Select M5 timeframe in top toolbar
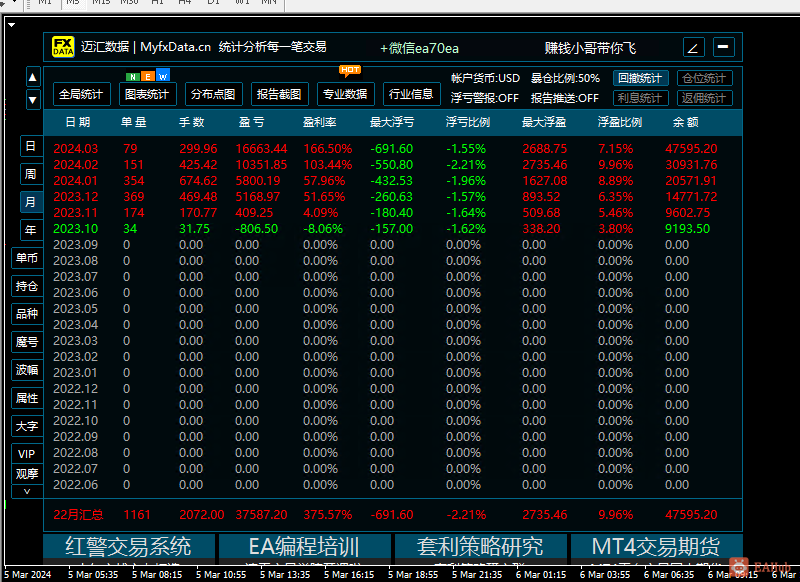The image size is (800, 582). (73, 3)
